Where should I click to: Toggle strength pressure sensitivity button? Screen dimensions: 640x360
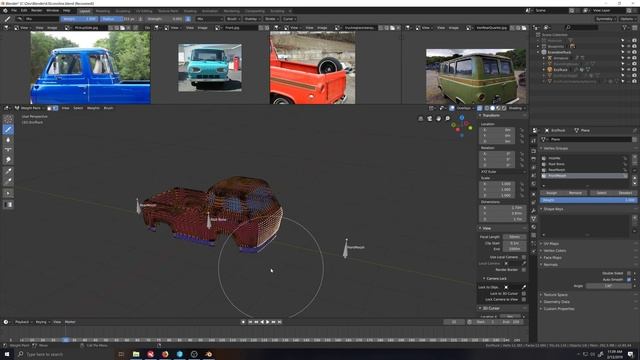[188, 19]
